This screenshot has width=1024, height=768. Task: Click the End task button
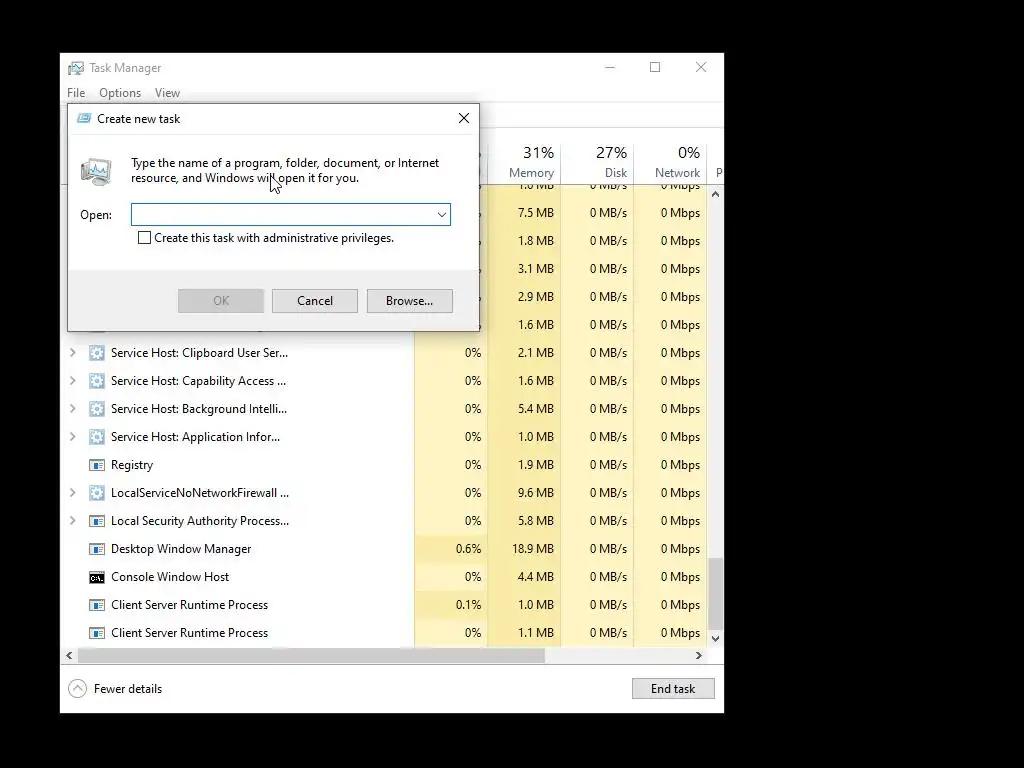pyautogui.click(x=673, y=688)
